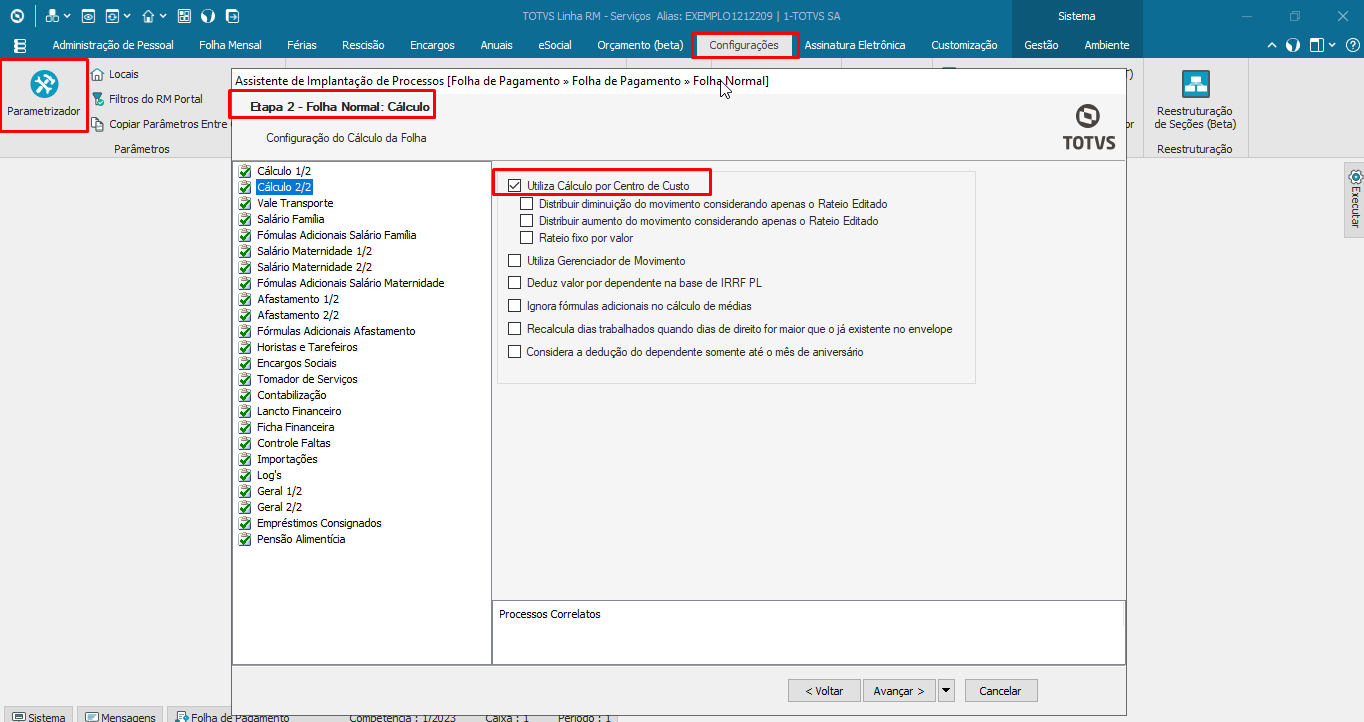Open the eSocial tab
This screenshot has width=1364, height=722.
point(555,45)
